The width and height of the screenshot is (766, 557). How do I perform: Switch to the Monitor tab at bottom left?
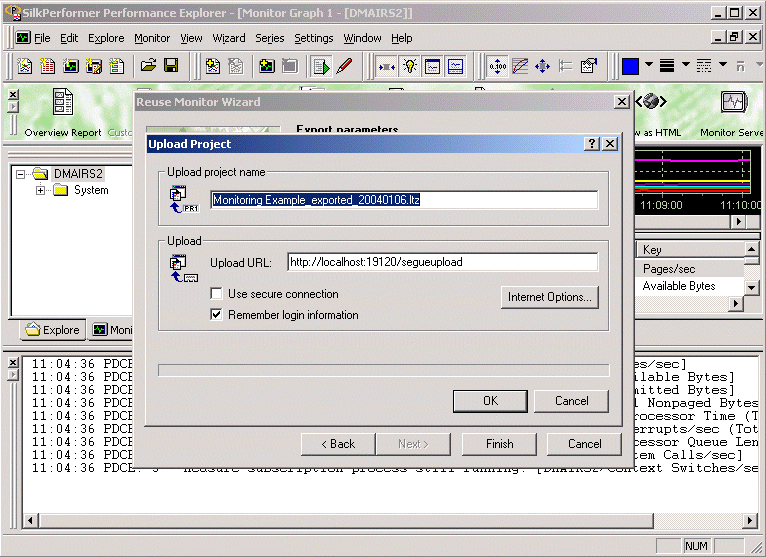coord(112,330)
